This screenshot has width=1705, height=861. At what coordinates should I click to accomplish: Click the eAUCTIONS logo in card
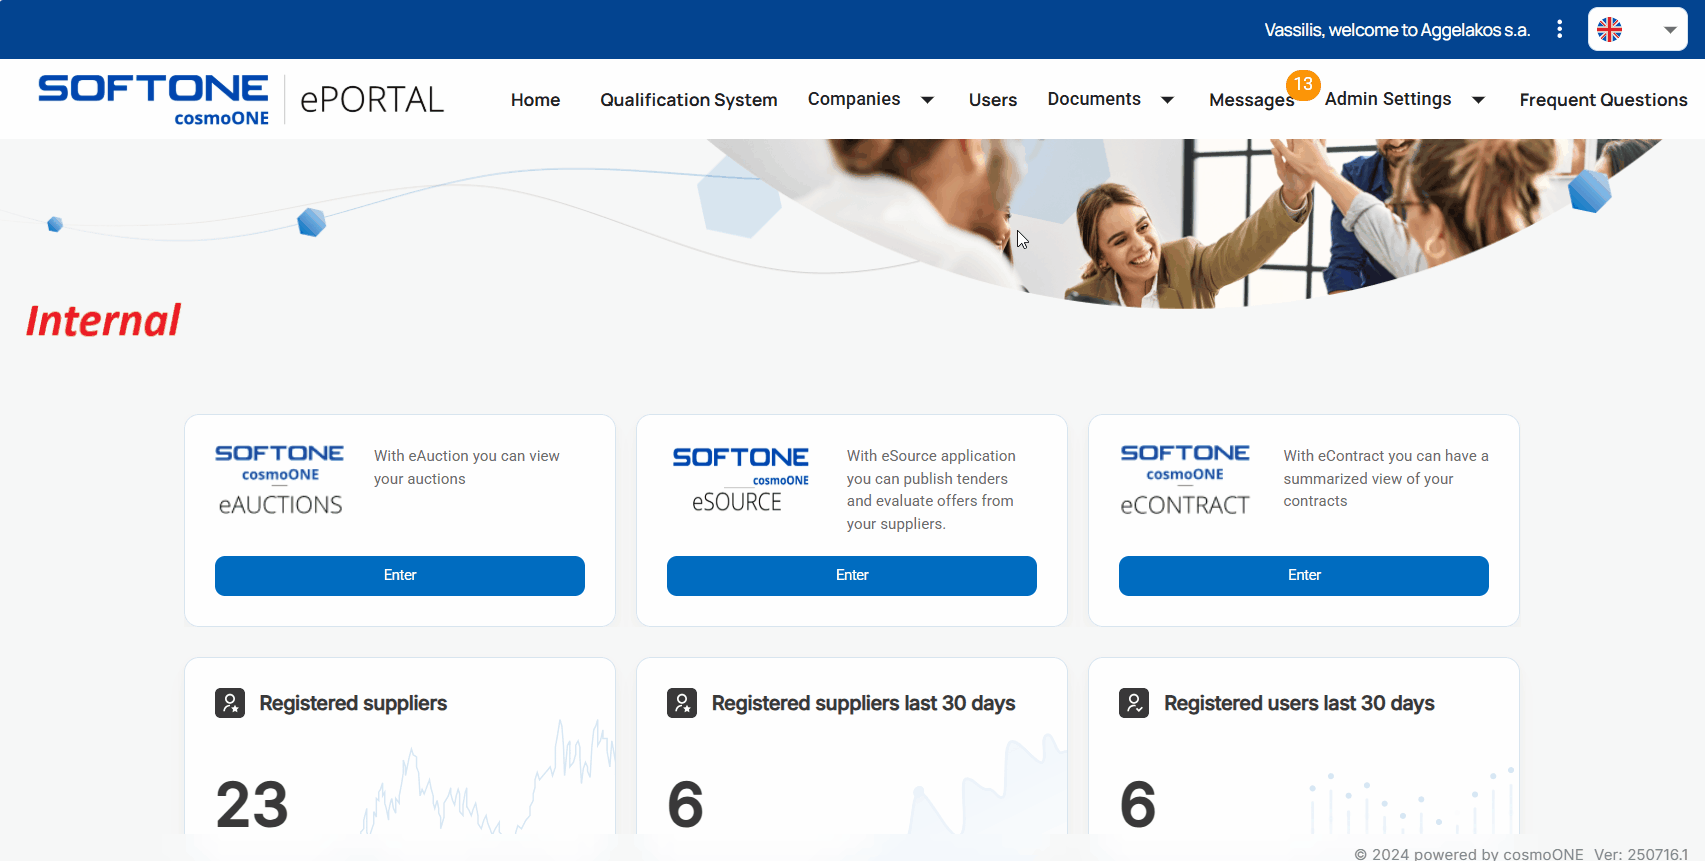(x=280, y=481)
